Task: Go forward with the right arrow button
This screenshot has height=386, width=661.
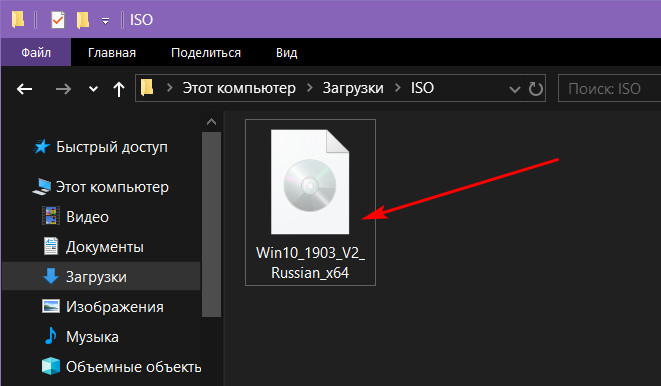Action: [63, 89]
